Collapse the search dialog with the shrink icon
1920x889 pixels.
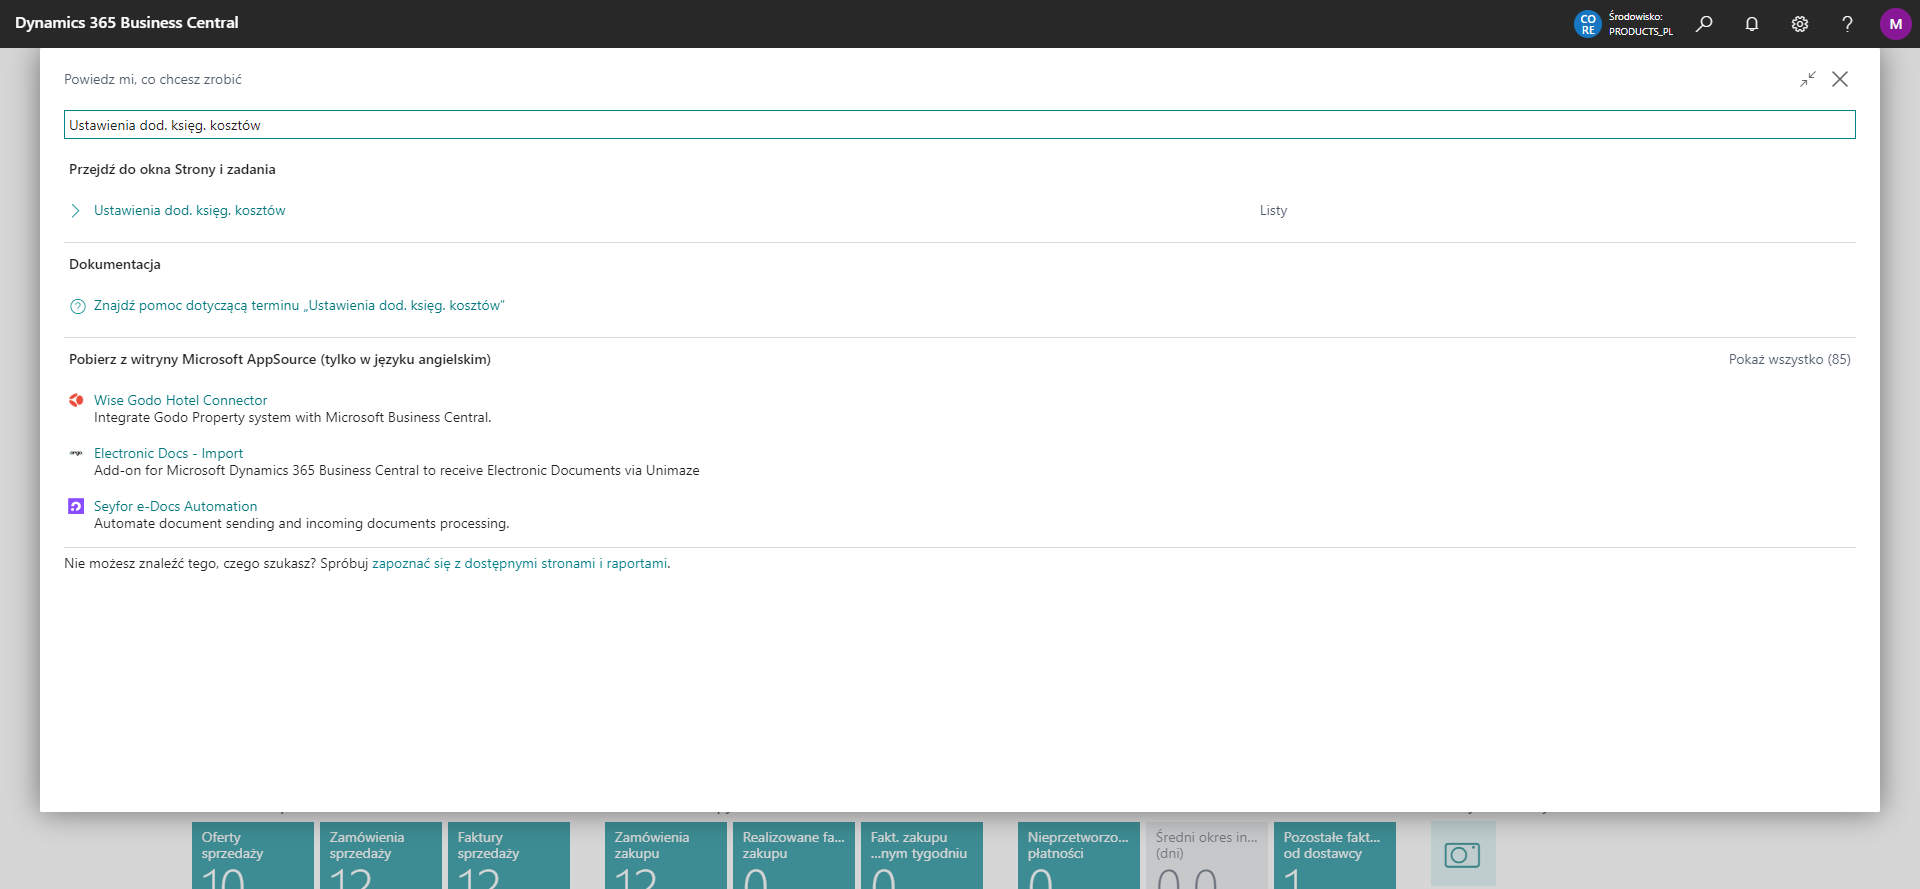pos(1808,79)
